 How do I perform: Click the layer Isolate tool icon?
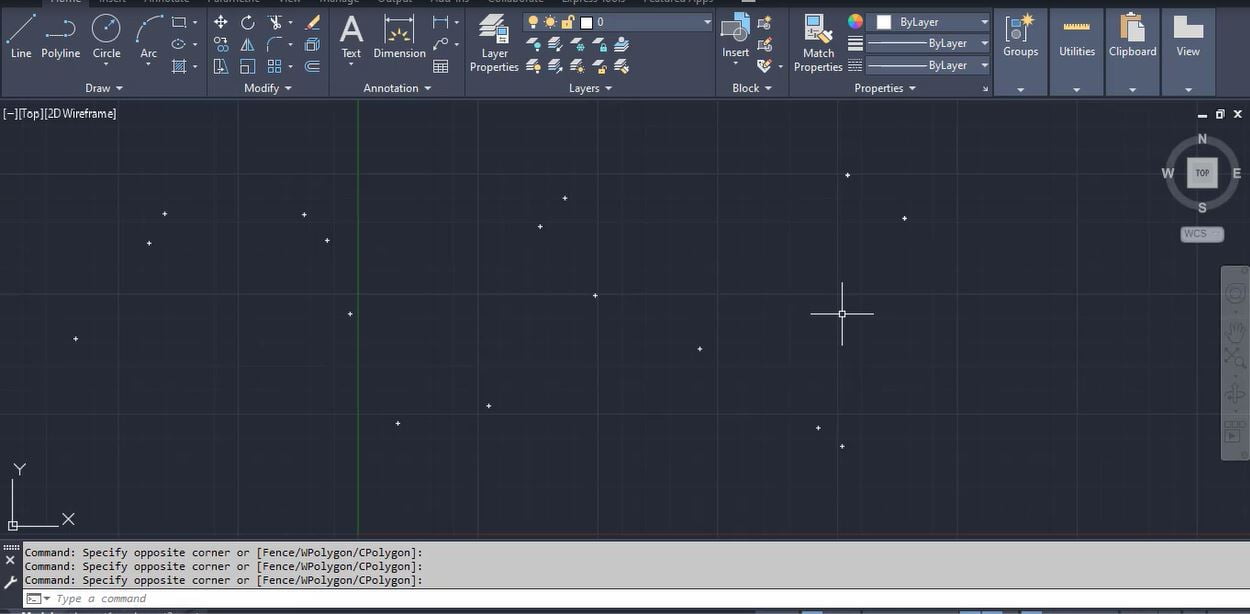(556, 44)
